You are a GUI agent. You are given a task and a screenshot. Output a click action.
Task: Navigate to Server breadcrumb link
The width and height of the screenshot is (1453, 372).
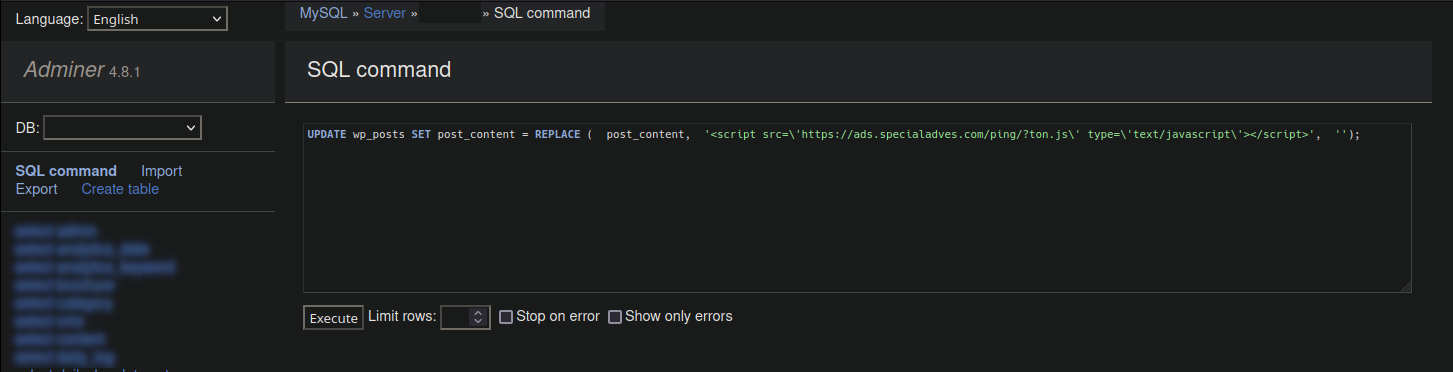tap(384, 13)
